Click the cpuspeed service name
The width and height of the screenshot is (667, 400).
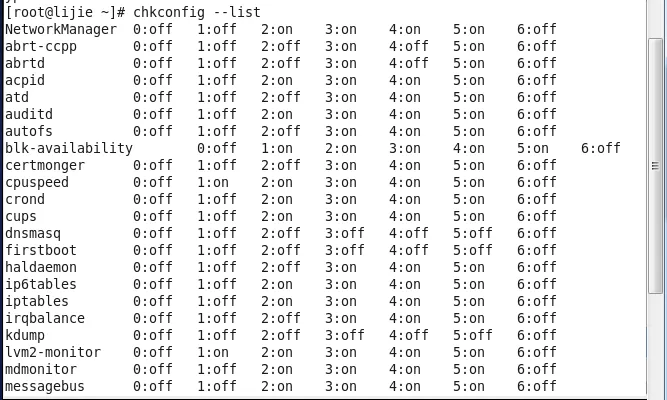pos(39,182)
